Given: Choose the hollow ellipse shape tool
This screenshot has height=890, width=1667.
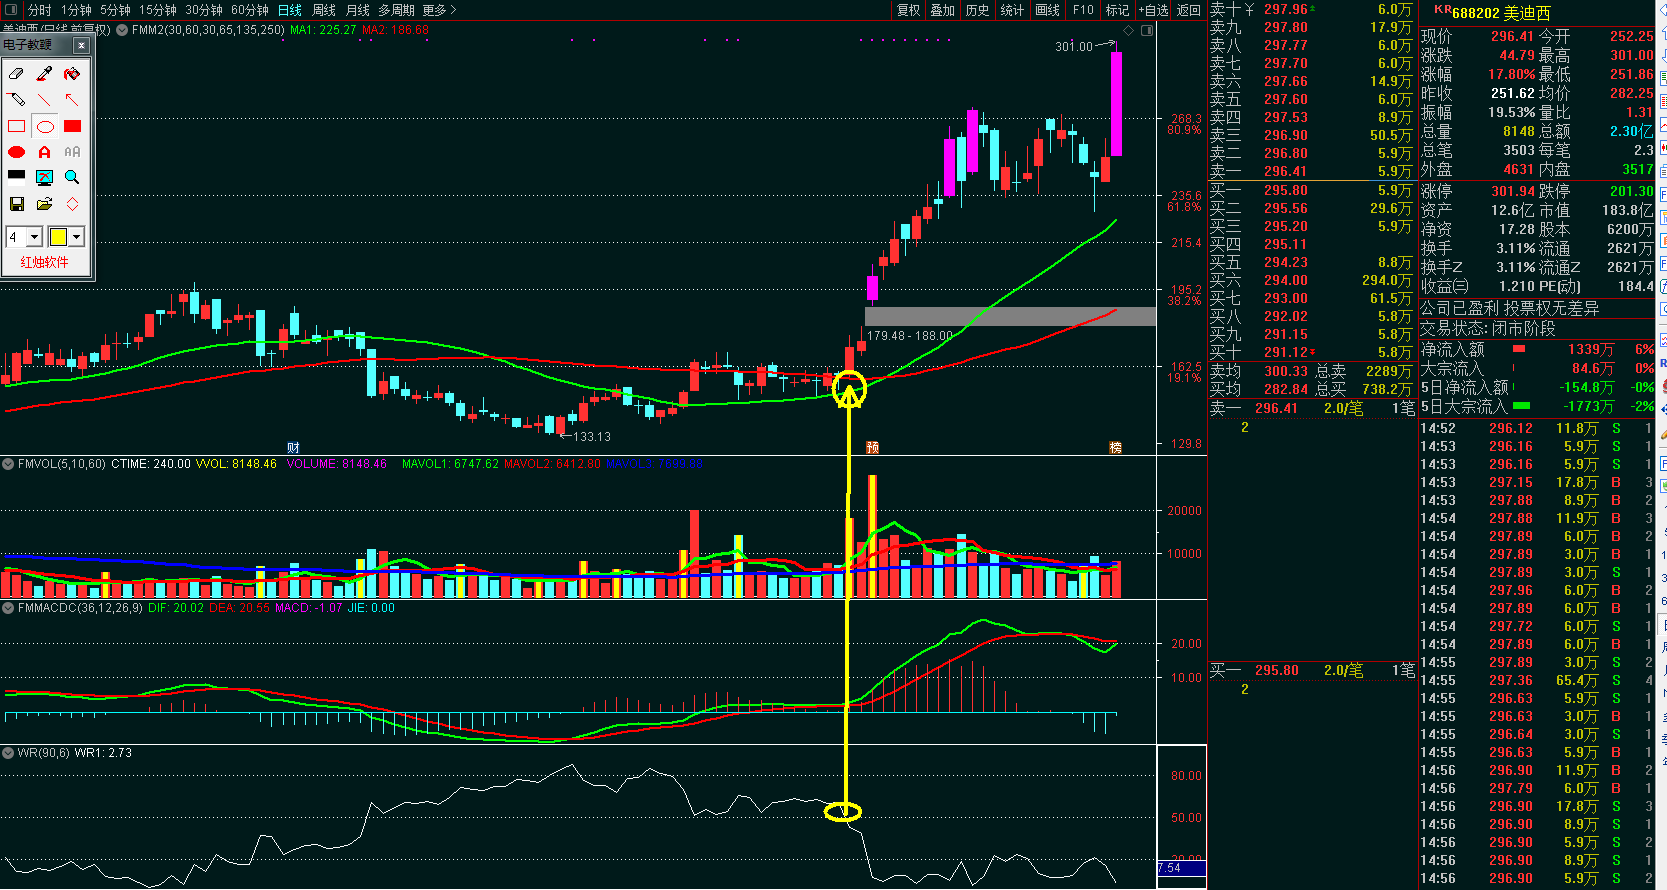Looking at the screenshot, I should (44, 127).
